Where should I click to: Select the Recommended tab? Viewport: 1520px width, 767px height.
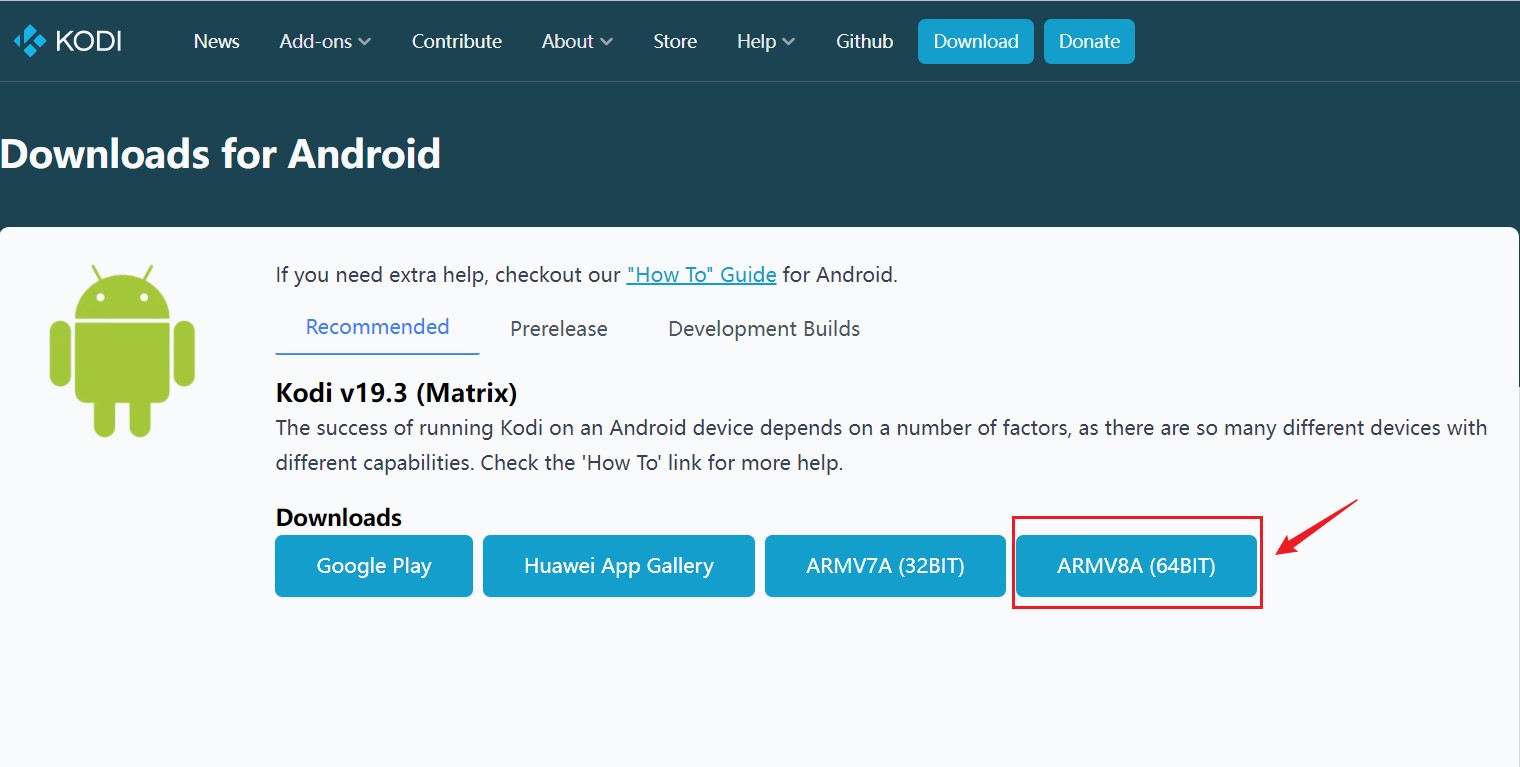[x=377, y=327]
